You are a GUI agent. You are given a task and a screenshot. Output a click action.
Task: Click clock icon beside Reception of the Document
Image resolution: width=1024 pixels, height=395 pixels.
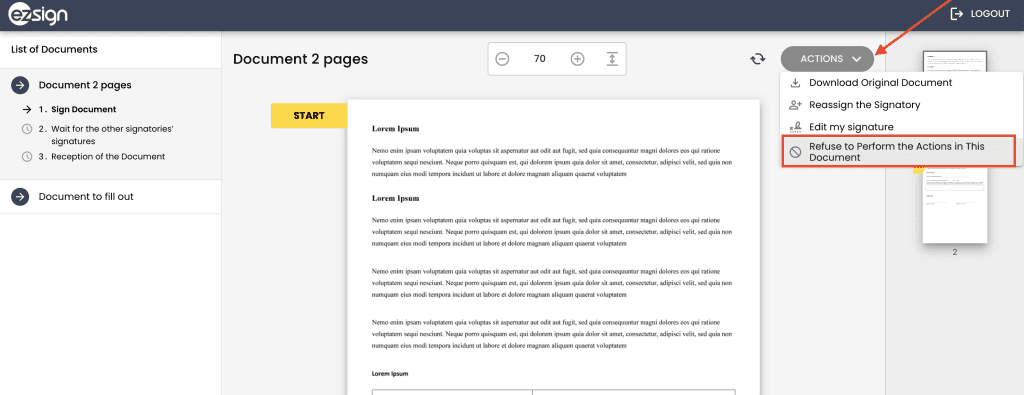(27, 157)
